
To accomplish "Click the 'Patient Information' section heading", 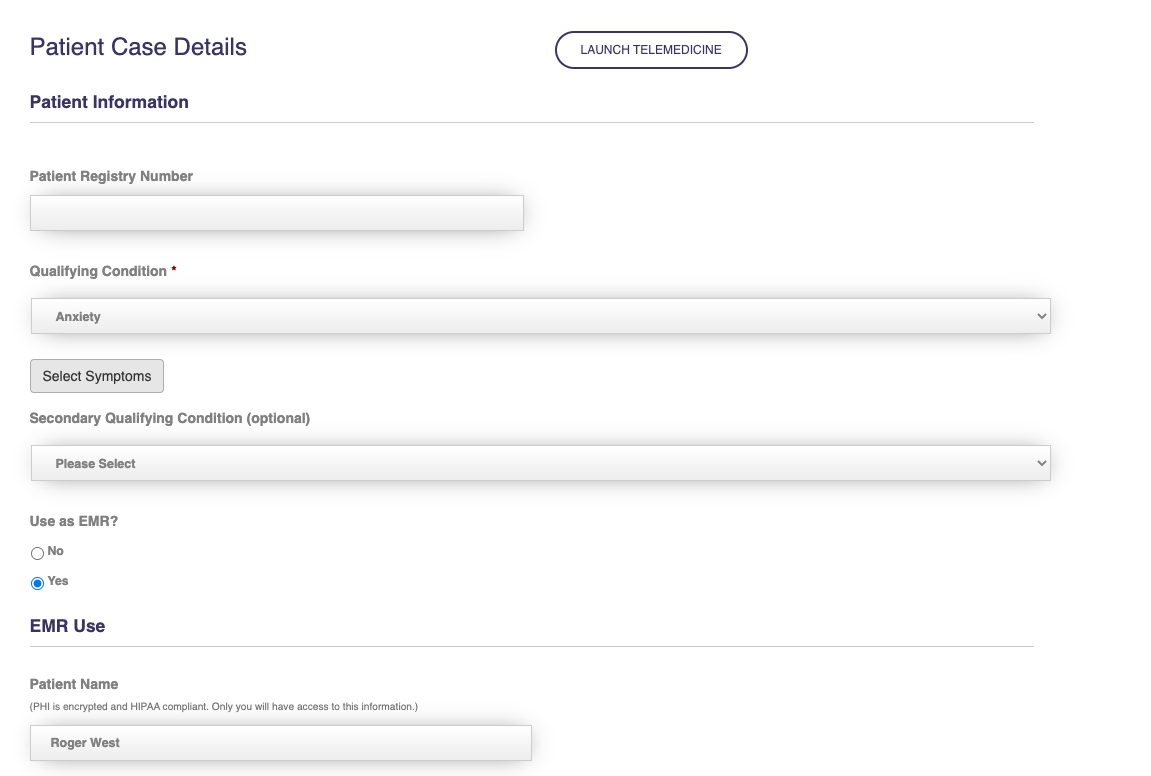I will pyautogui.click(x=109, y=102).
